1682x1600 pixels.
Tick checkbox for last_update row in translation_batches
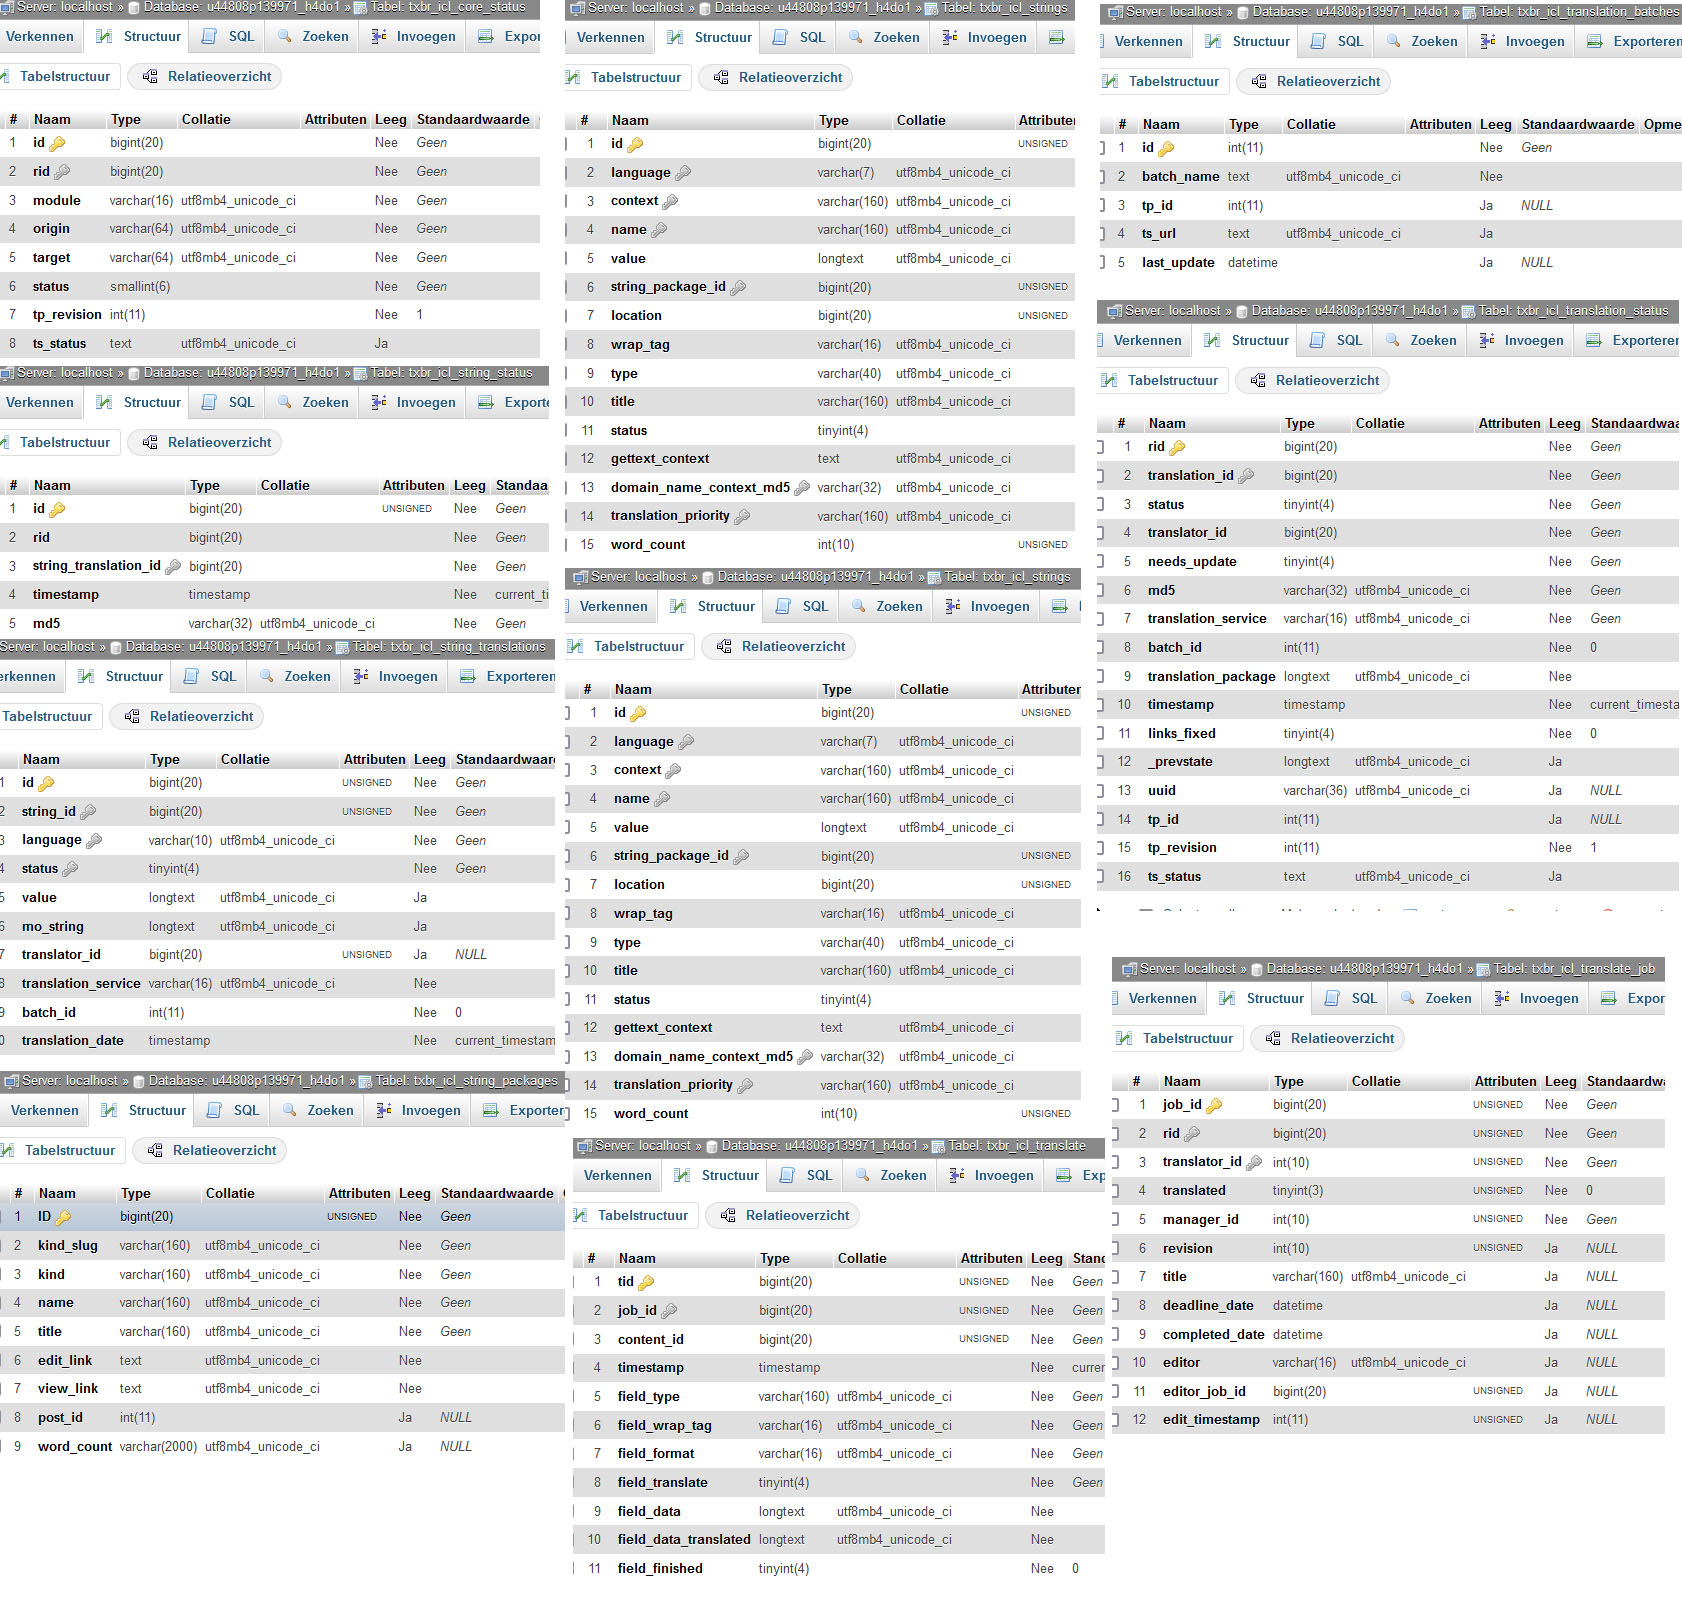pyautogui.click(x=1102, y=263)
